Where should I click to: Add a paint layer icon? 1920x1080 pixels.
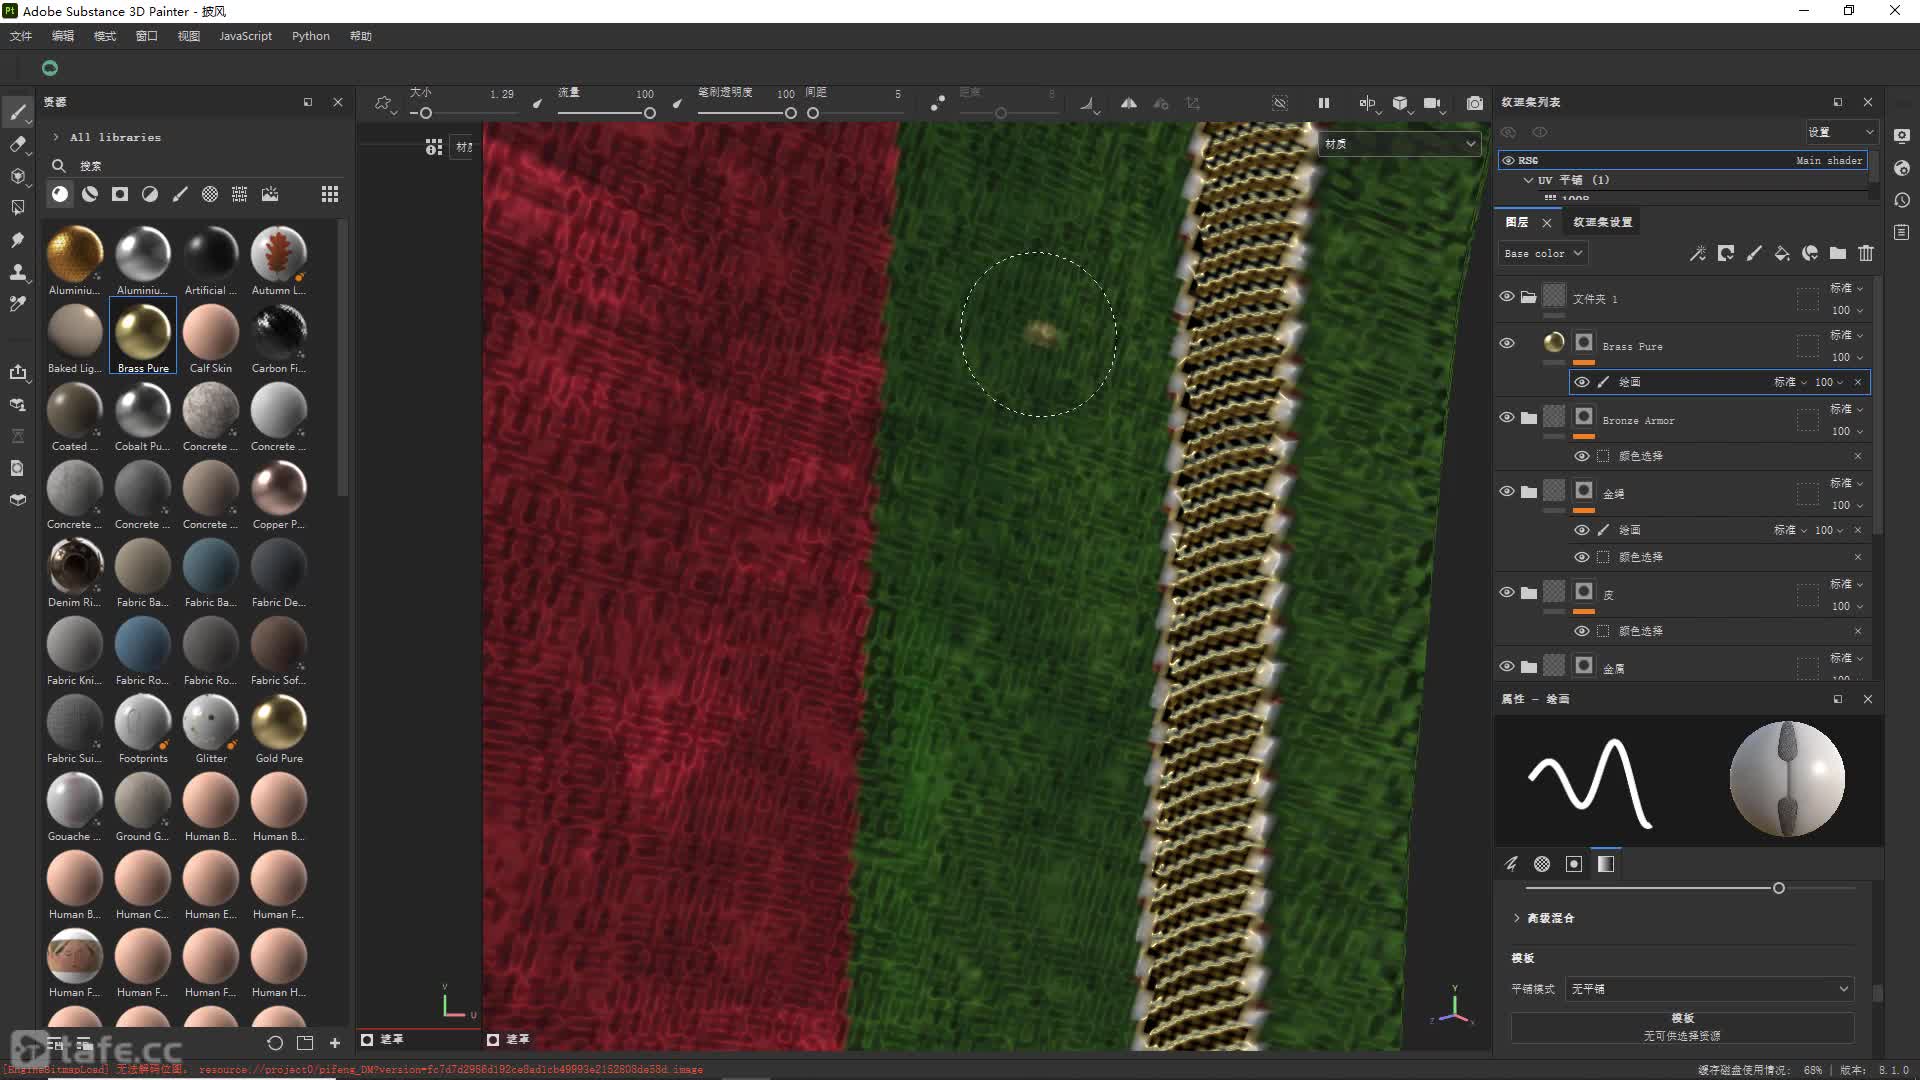coord(1754,253)
